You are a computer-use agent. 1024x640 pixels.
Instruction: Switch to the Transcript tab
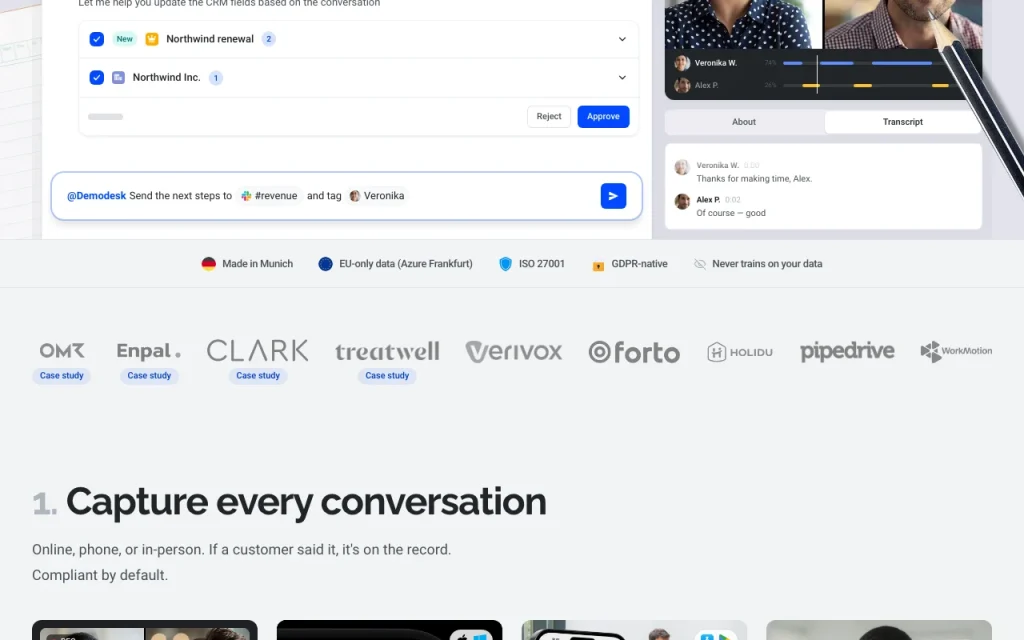point(903,122)
